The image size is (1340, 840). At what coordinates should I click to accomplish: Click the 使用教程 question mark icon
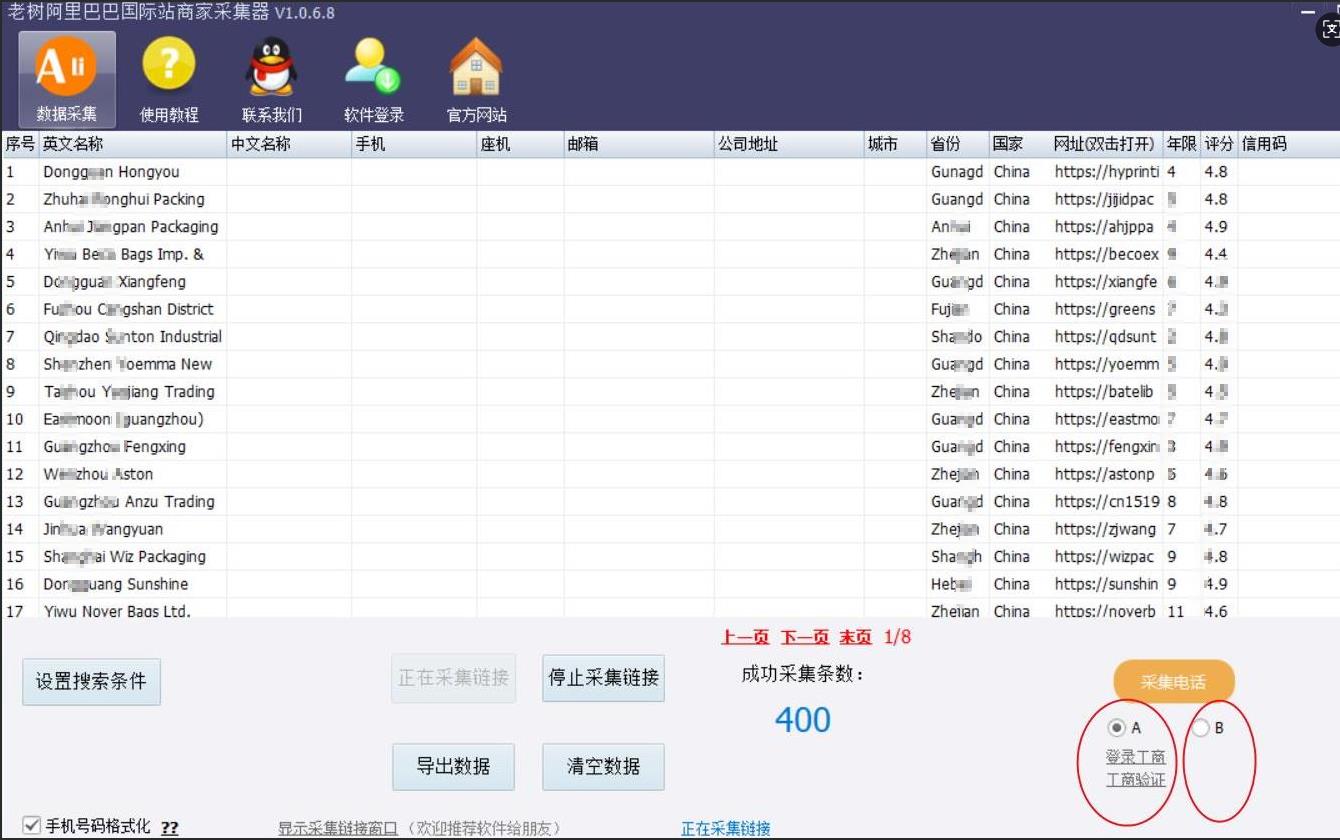(169, 77)
